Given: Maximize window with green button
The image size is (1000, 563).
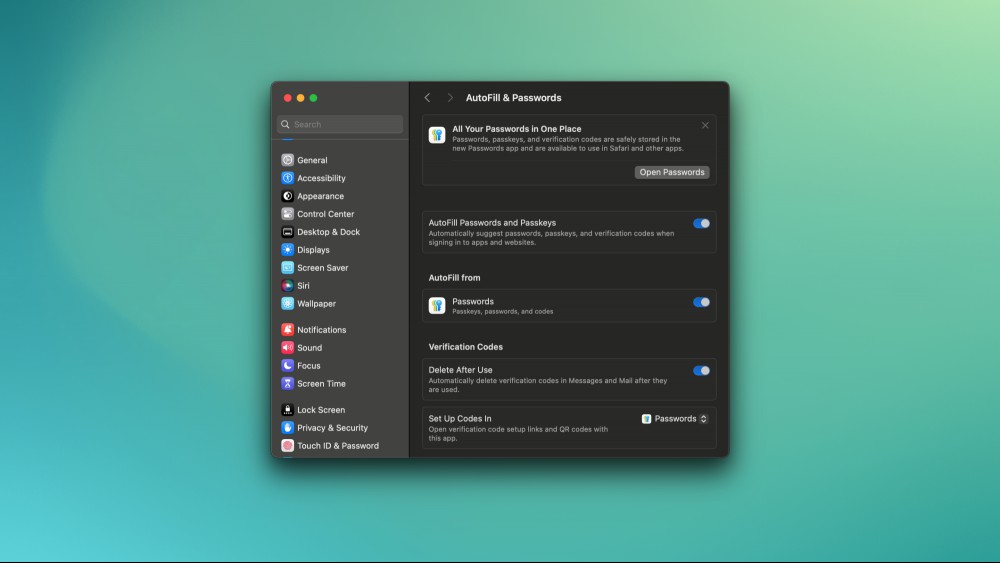Looking at the screenshot, I should coord(313,98).
